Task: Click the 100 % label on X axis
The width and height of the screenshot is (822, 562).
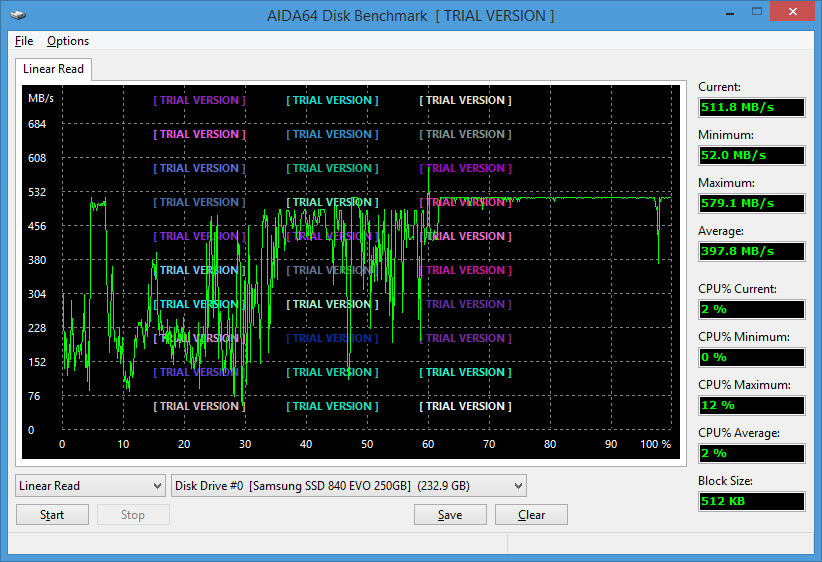Action: [x=655, y=444]
